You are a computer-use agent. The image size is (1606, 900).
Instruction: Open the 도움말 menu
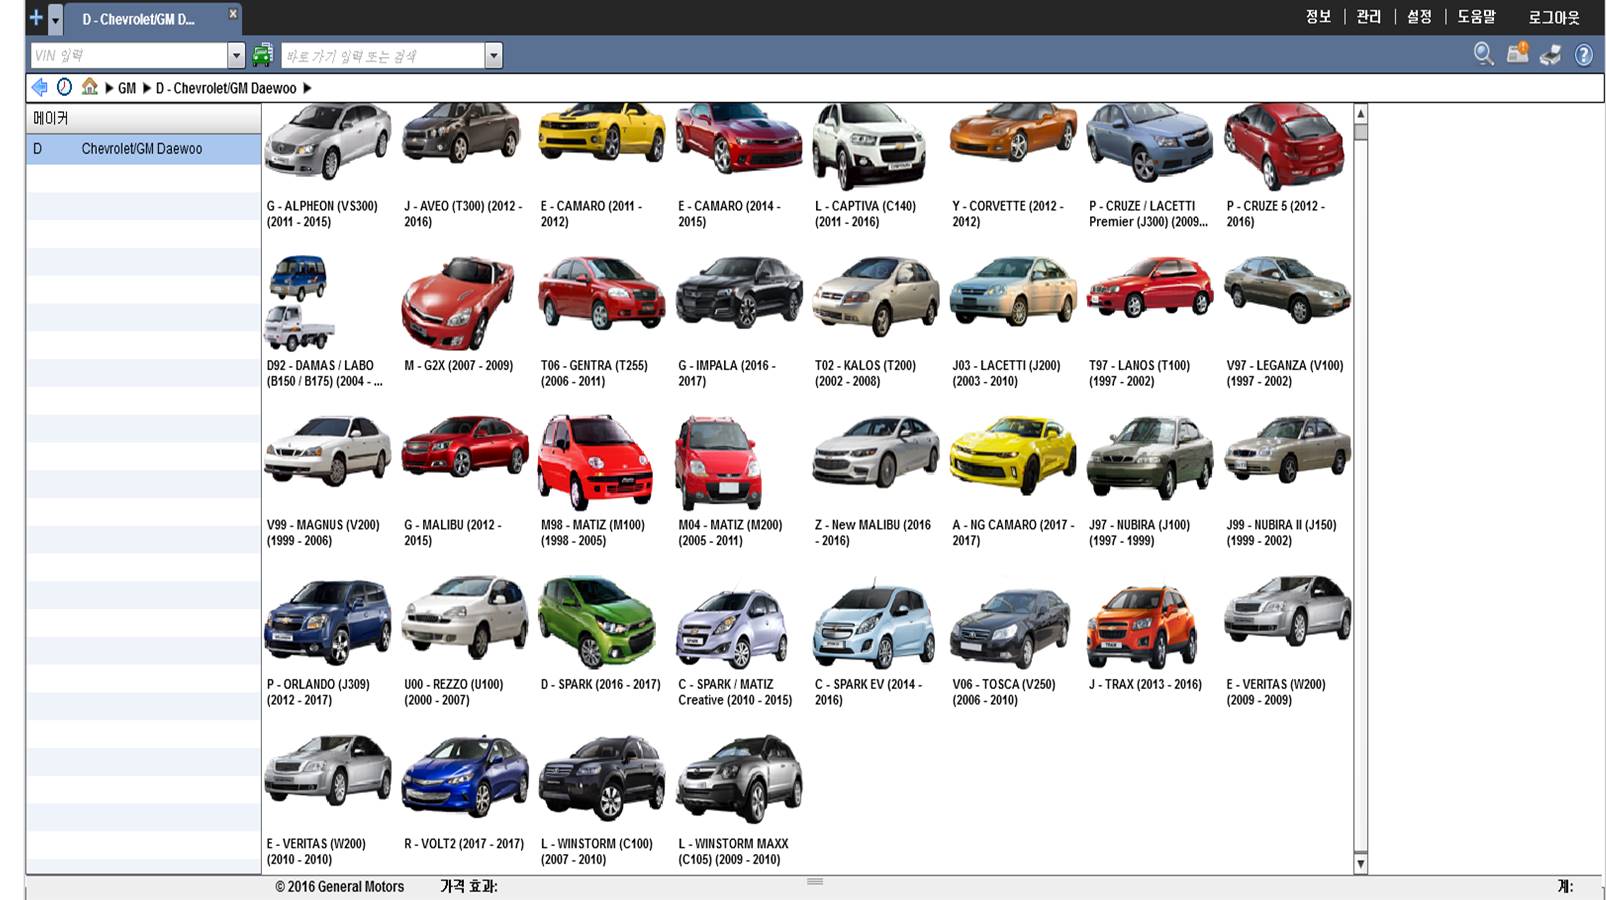1476,17
